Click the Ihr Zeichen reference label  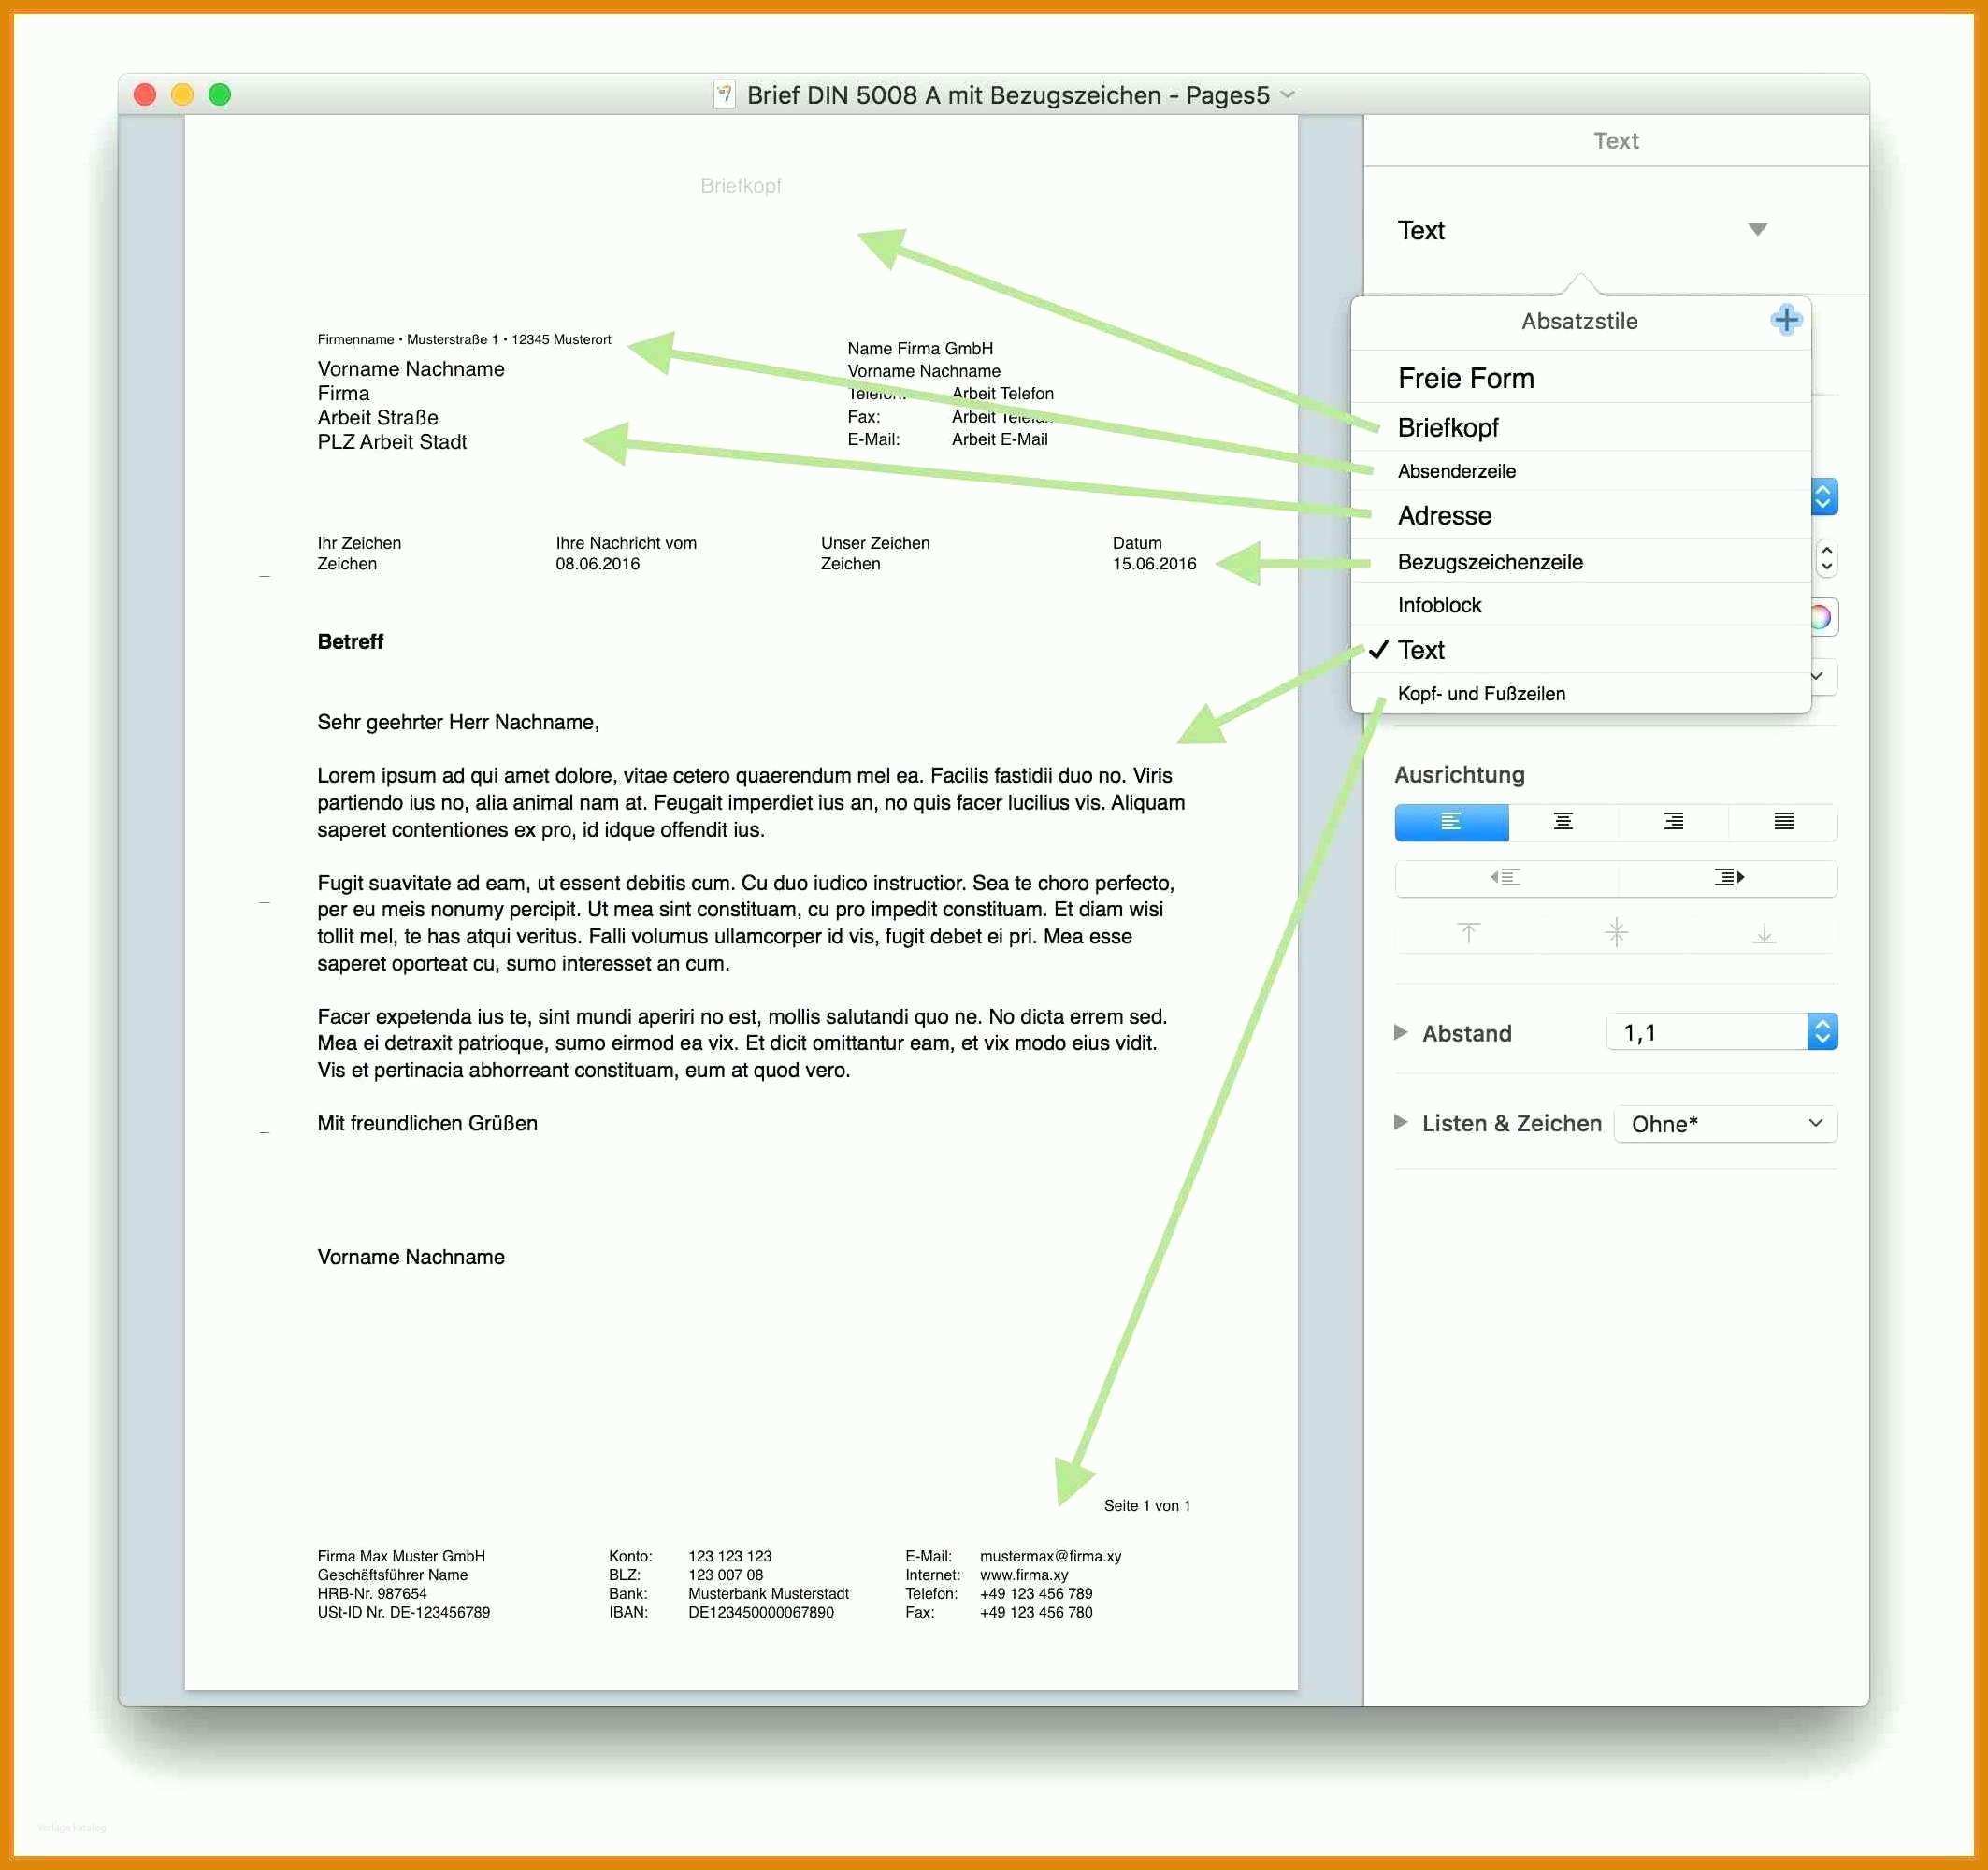click(x=359, y=543)
